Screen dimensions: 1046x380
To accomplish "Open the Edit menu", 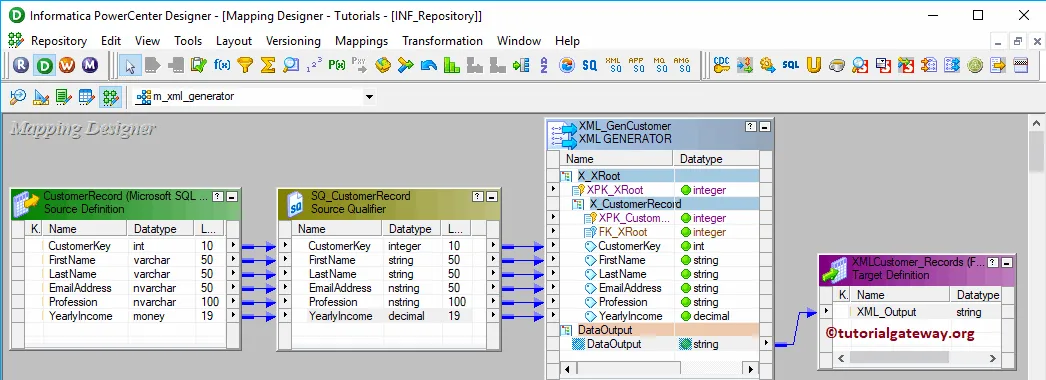I will (111, 41).
